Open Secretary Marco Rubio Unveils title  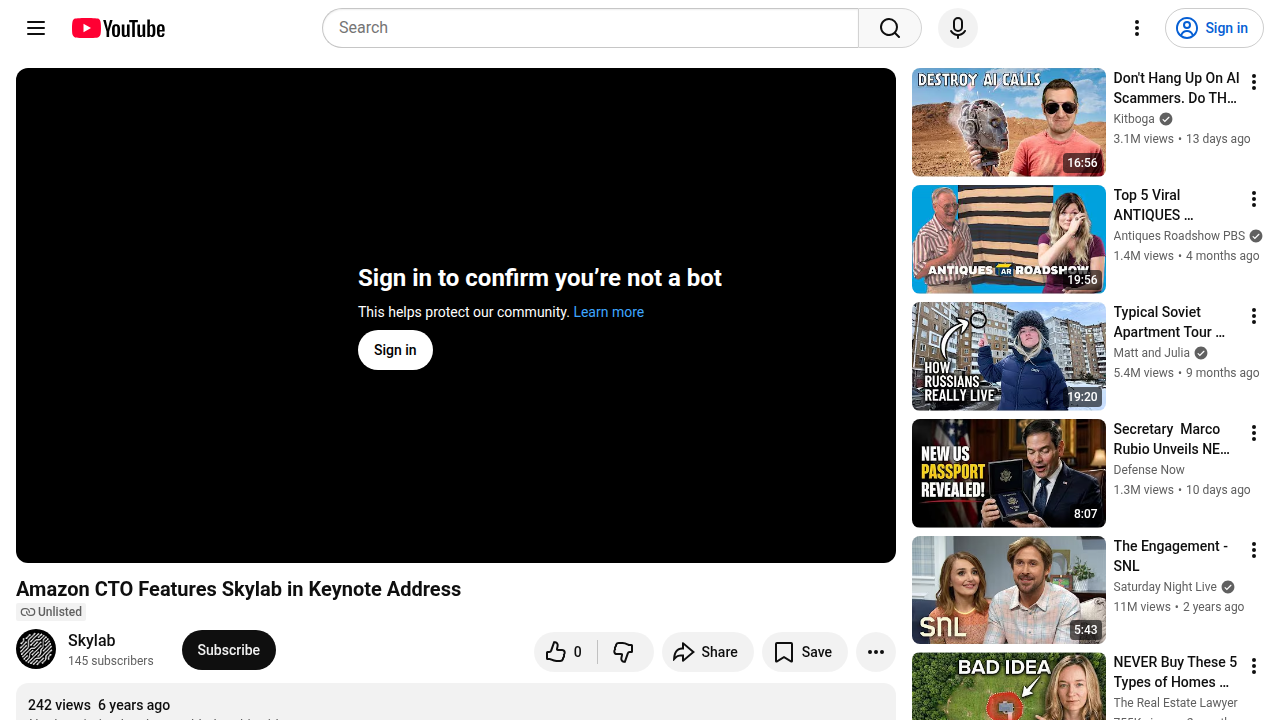coord(1172,439)
